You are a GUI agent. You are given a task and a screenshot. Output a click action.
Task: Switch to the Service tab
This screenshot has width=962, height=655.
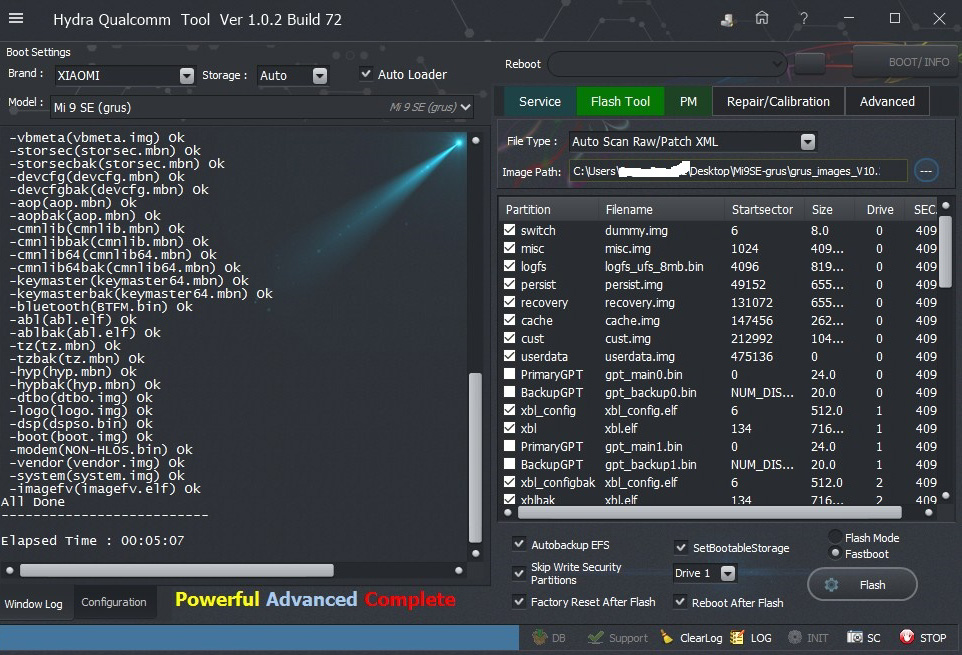point(540,101)
